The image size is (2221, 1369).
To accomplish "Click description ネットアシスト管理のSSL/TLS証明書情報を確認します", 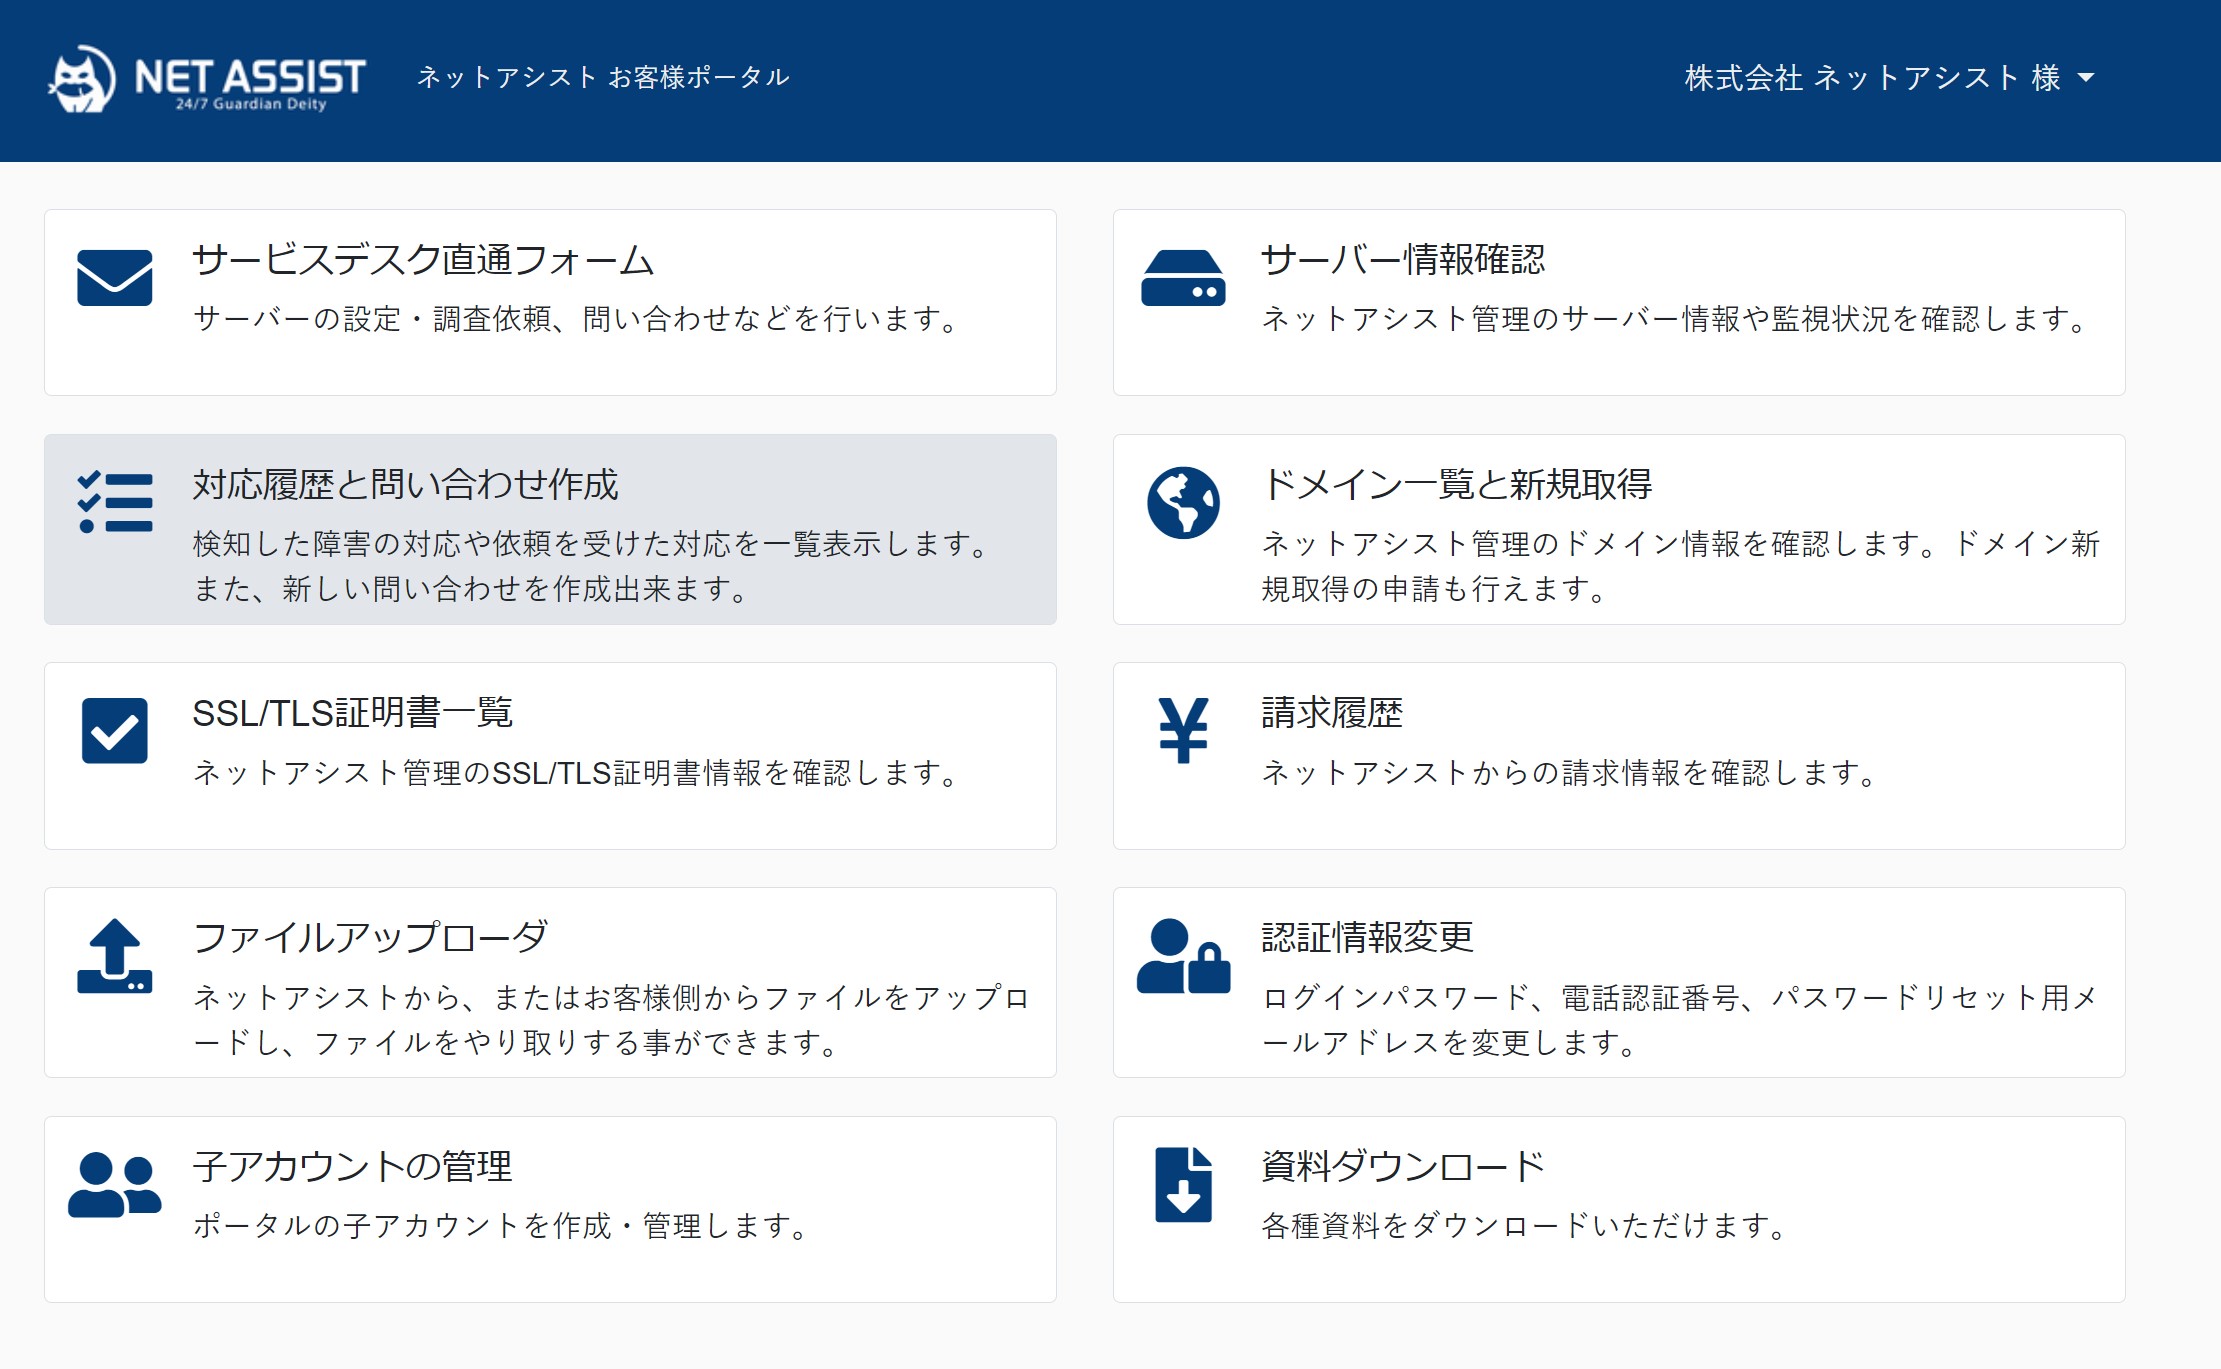I will coord(577,773).
